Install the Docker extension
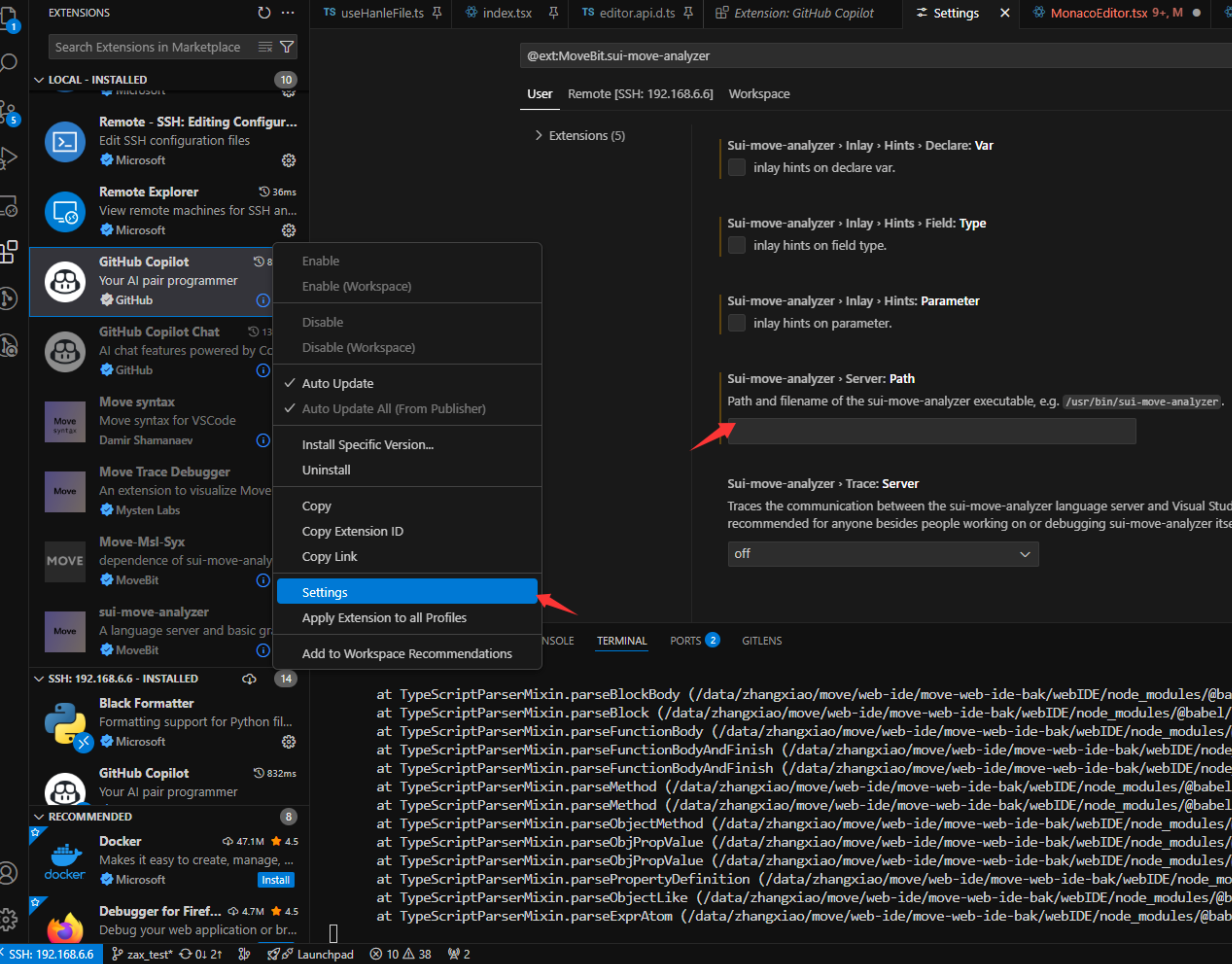Screen dimensions: 1232x964 pos(275,880)
